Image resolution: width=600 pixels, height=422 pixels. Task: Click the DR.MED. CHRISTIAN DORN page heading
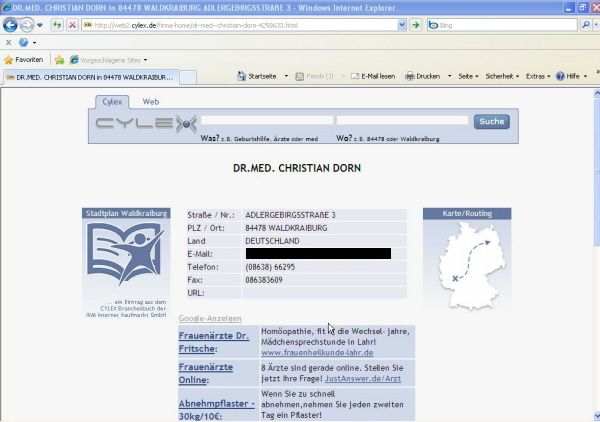pyautogui.click(x=297, y=168)
